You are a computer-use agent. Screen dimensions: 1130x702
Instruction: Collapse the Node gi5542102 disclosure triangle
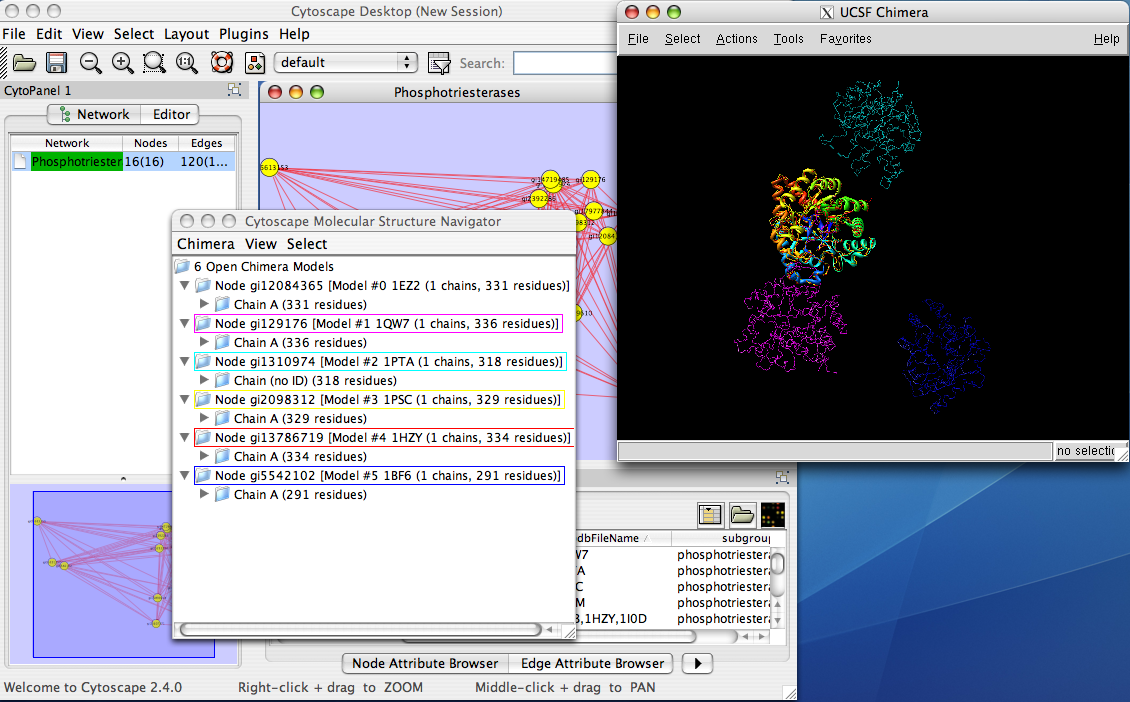[184, 476]
